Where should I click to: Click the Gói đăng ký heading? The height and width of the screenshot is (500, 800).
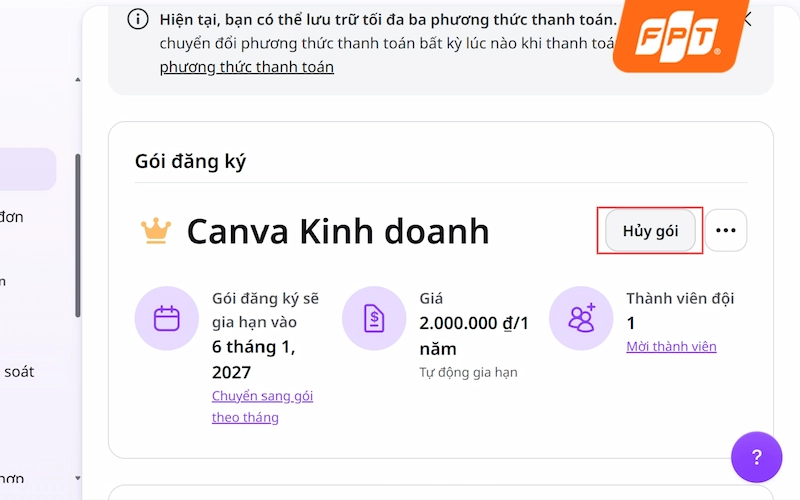190,161
